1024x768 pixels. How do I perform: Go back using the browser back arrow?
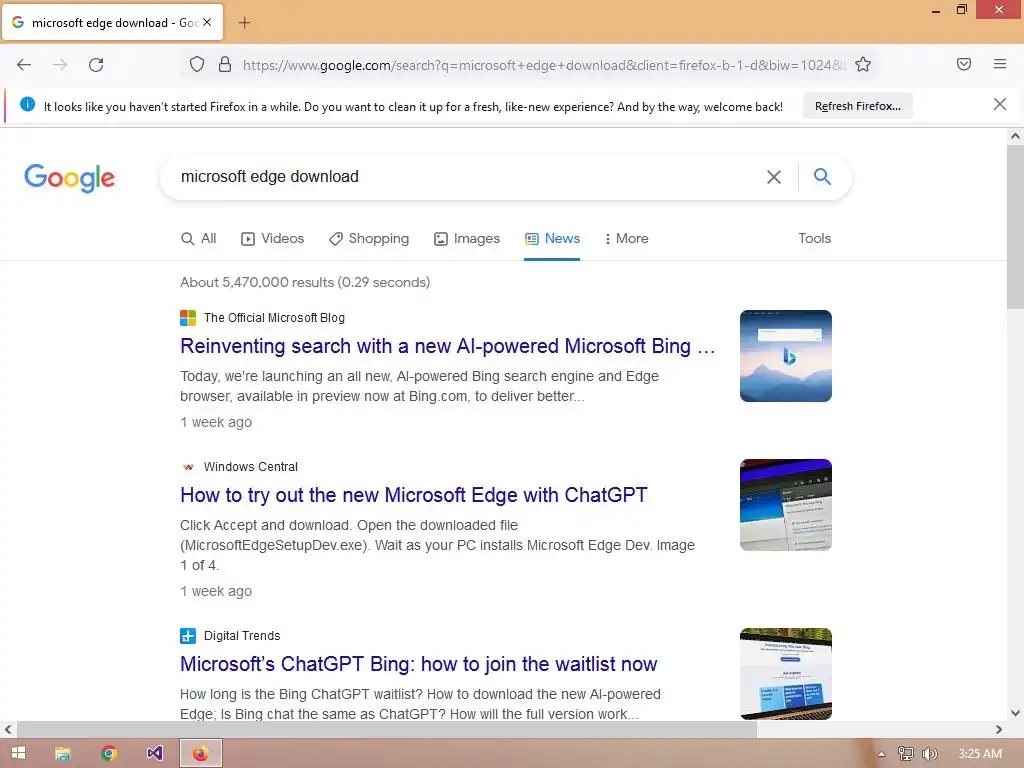tap(24, 65)
